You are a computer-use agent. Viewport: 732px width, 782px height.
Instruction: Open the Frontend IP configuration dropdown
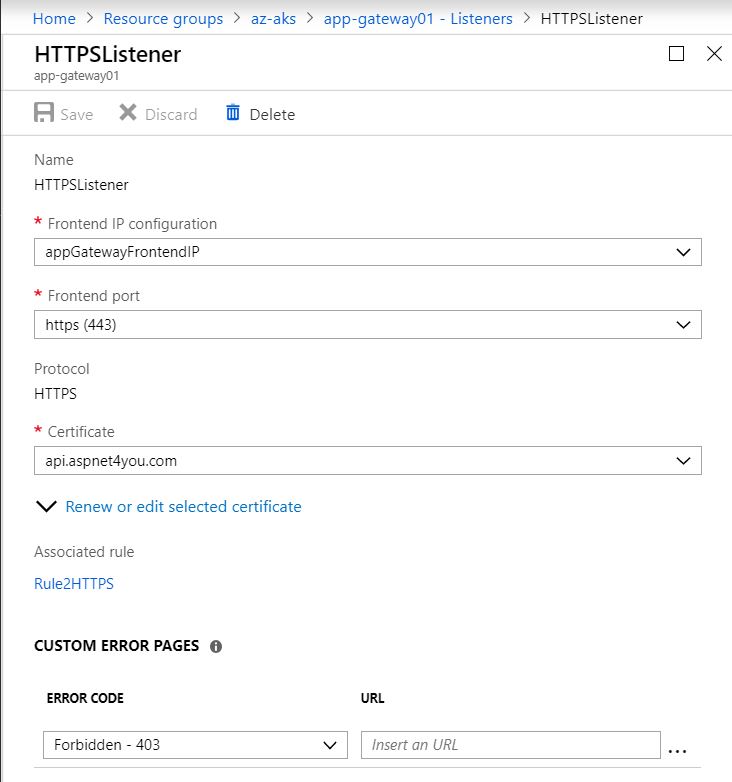click(x=367, y=252)
